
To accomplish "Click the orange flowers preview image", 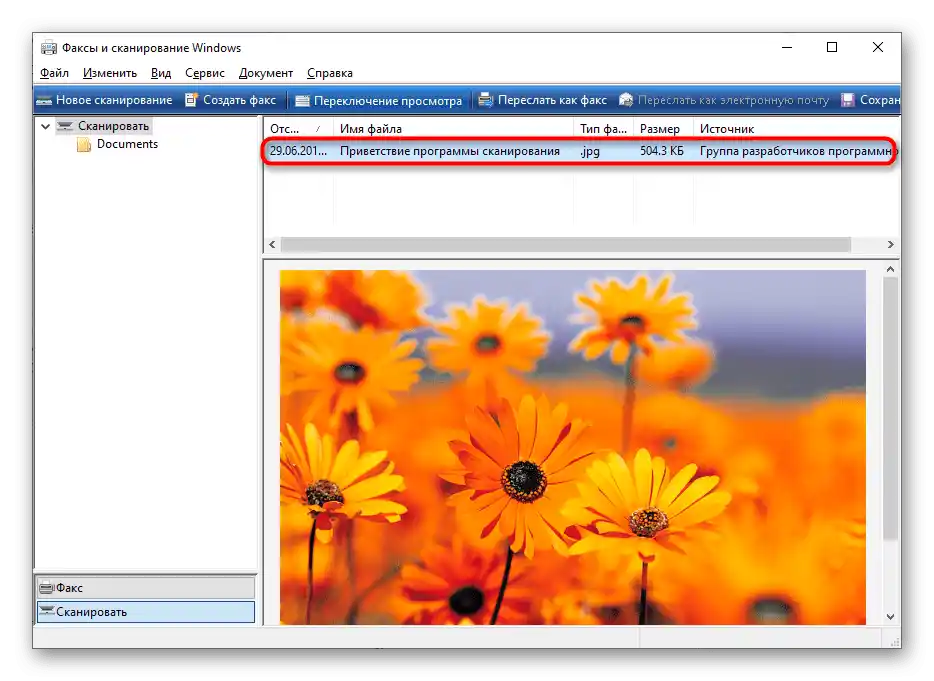I will (x=572, y=447).
